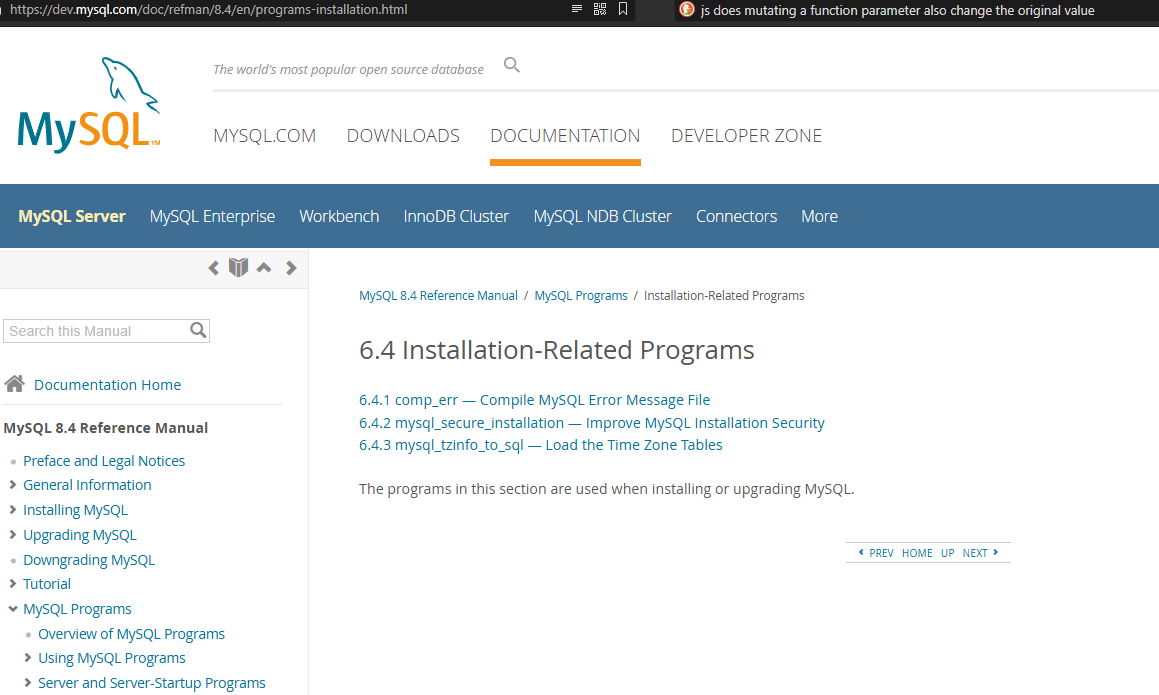
Task: Go up one level with up arrow icon
Action: [264, 268]
